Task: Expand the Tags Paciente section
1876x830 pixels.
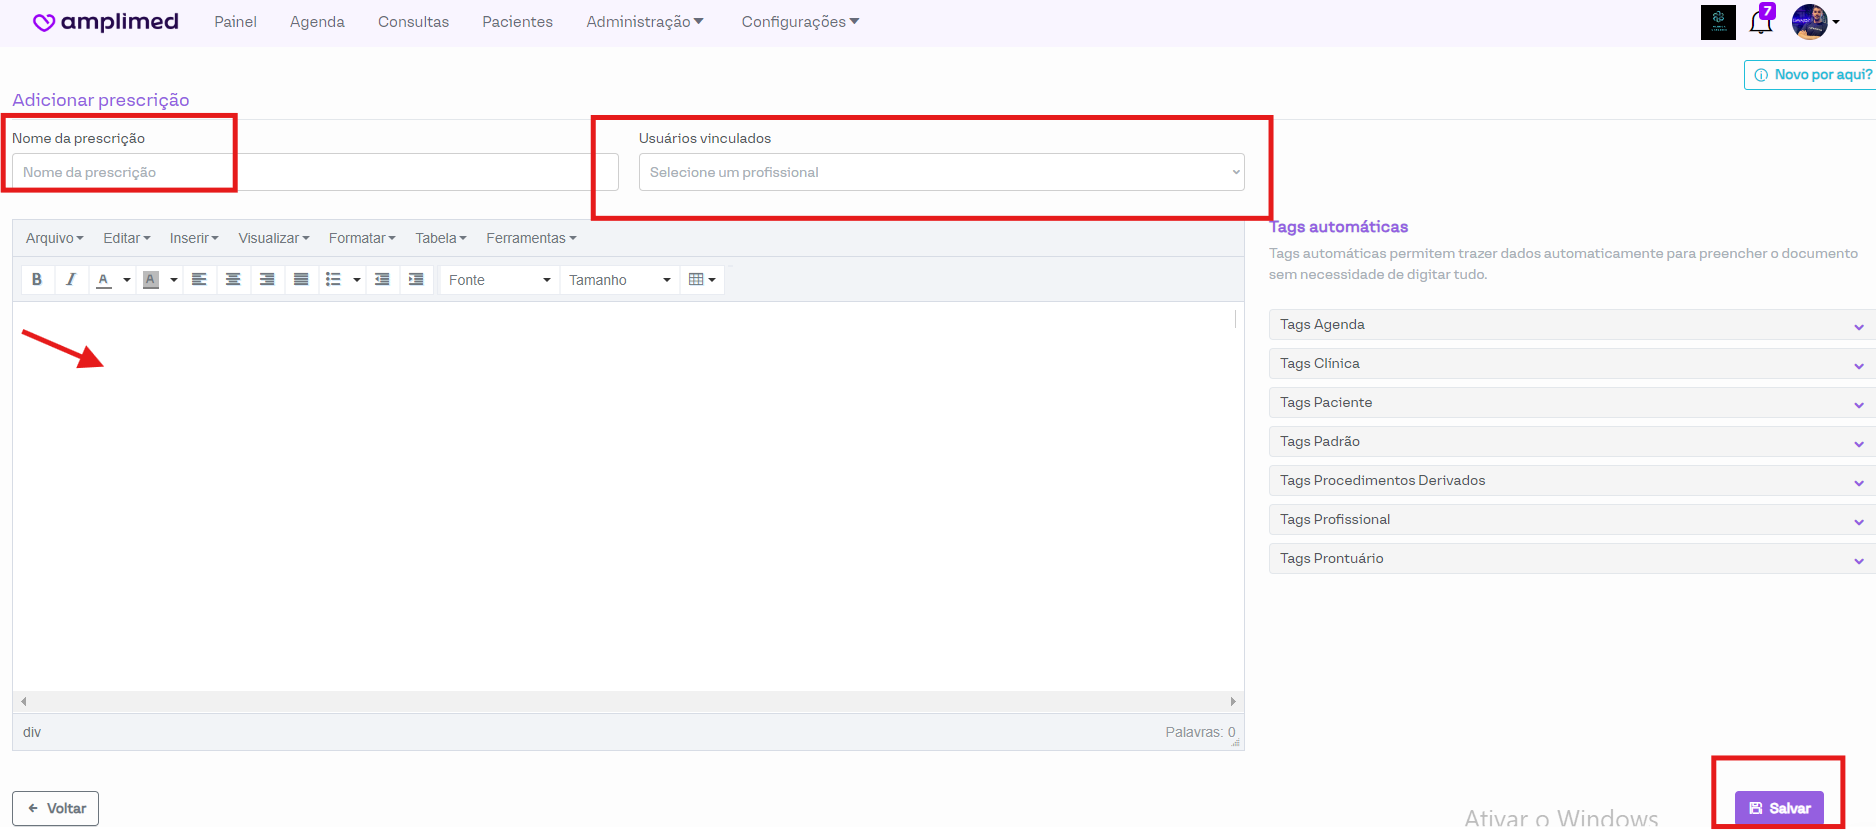Action: pos(1568,403)
